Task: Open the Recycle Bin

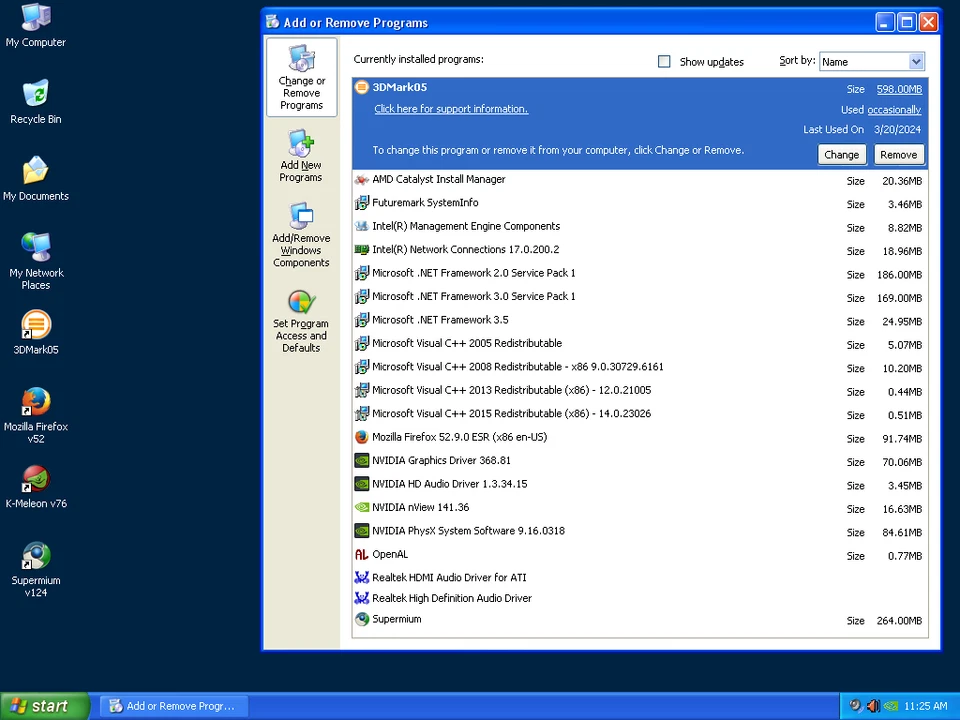Action: pos(36,98)
